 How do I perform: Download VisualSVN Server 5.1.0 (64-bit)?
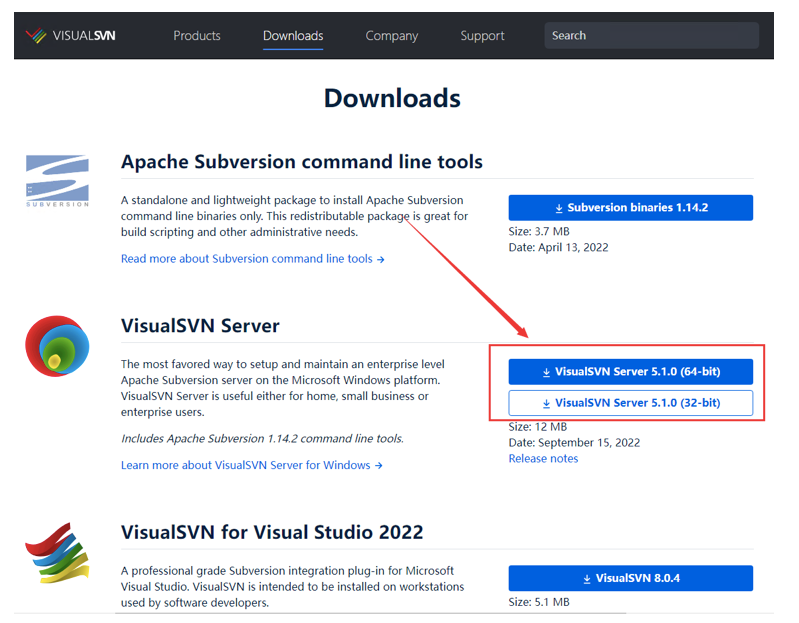(x=630, y=372)
